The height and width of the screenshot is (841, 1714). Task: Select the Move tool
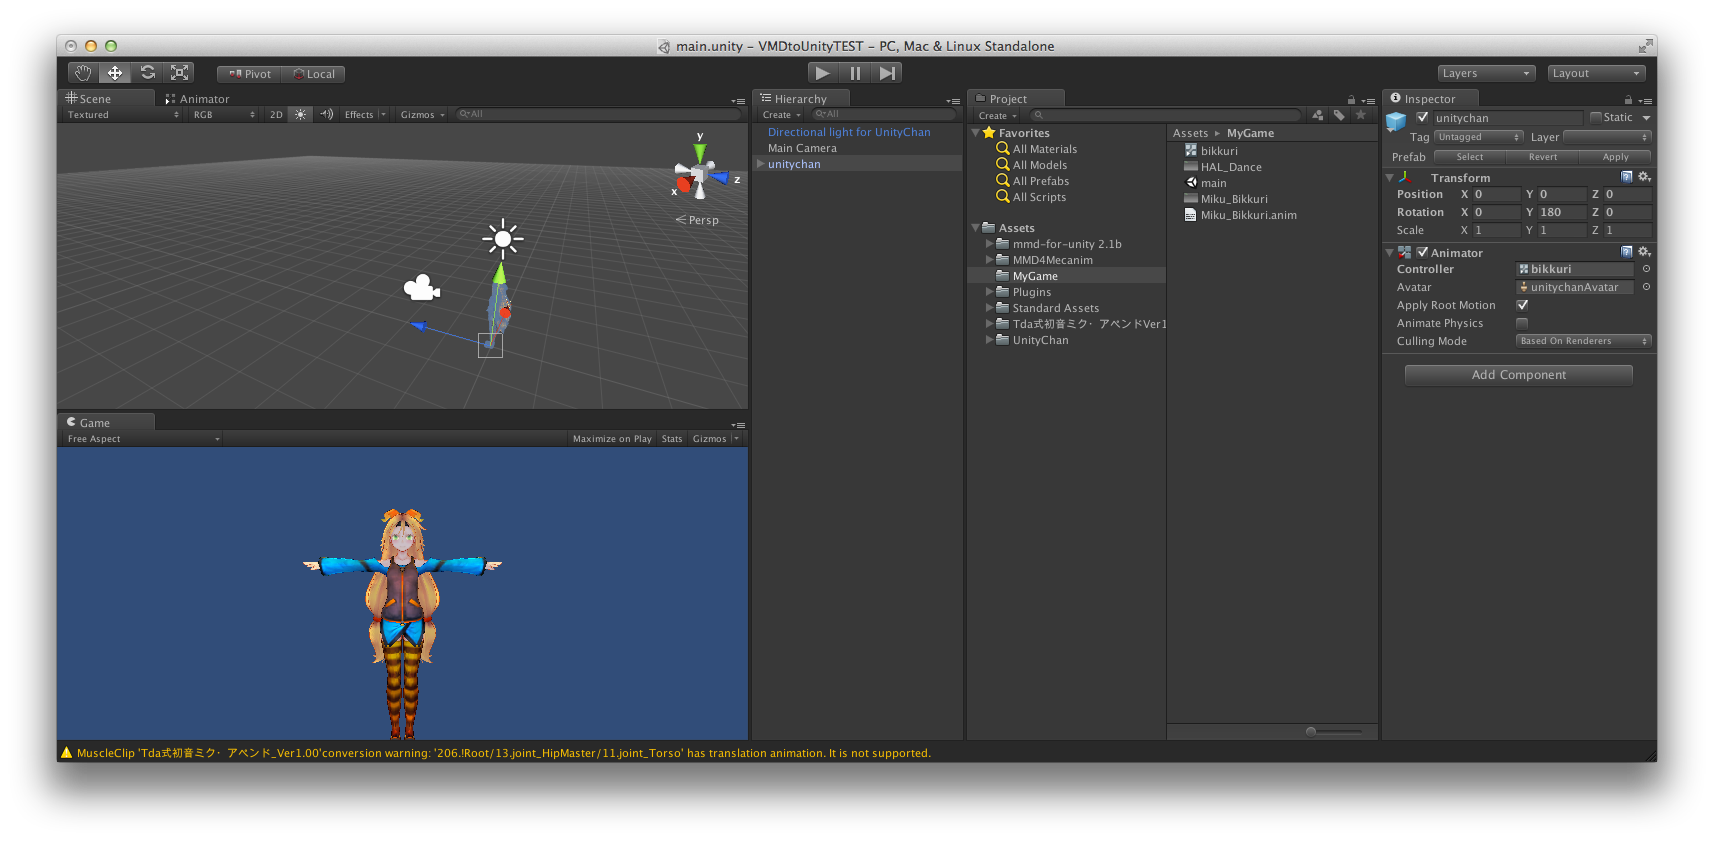click(115, 73)
